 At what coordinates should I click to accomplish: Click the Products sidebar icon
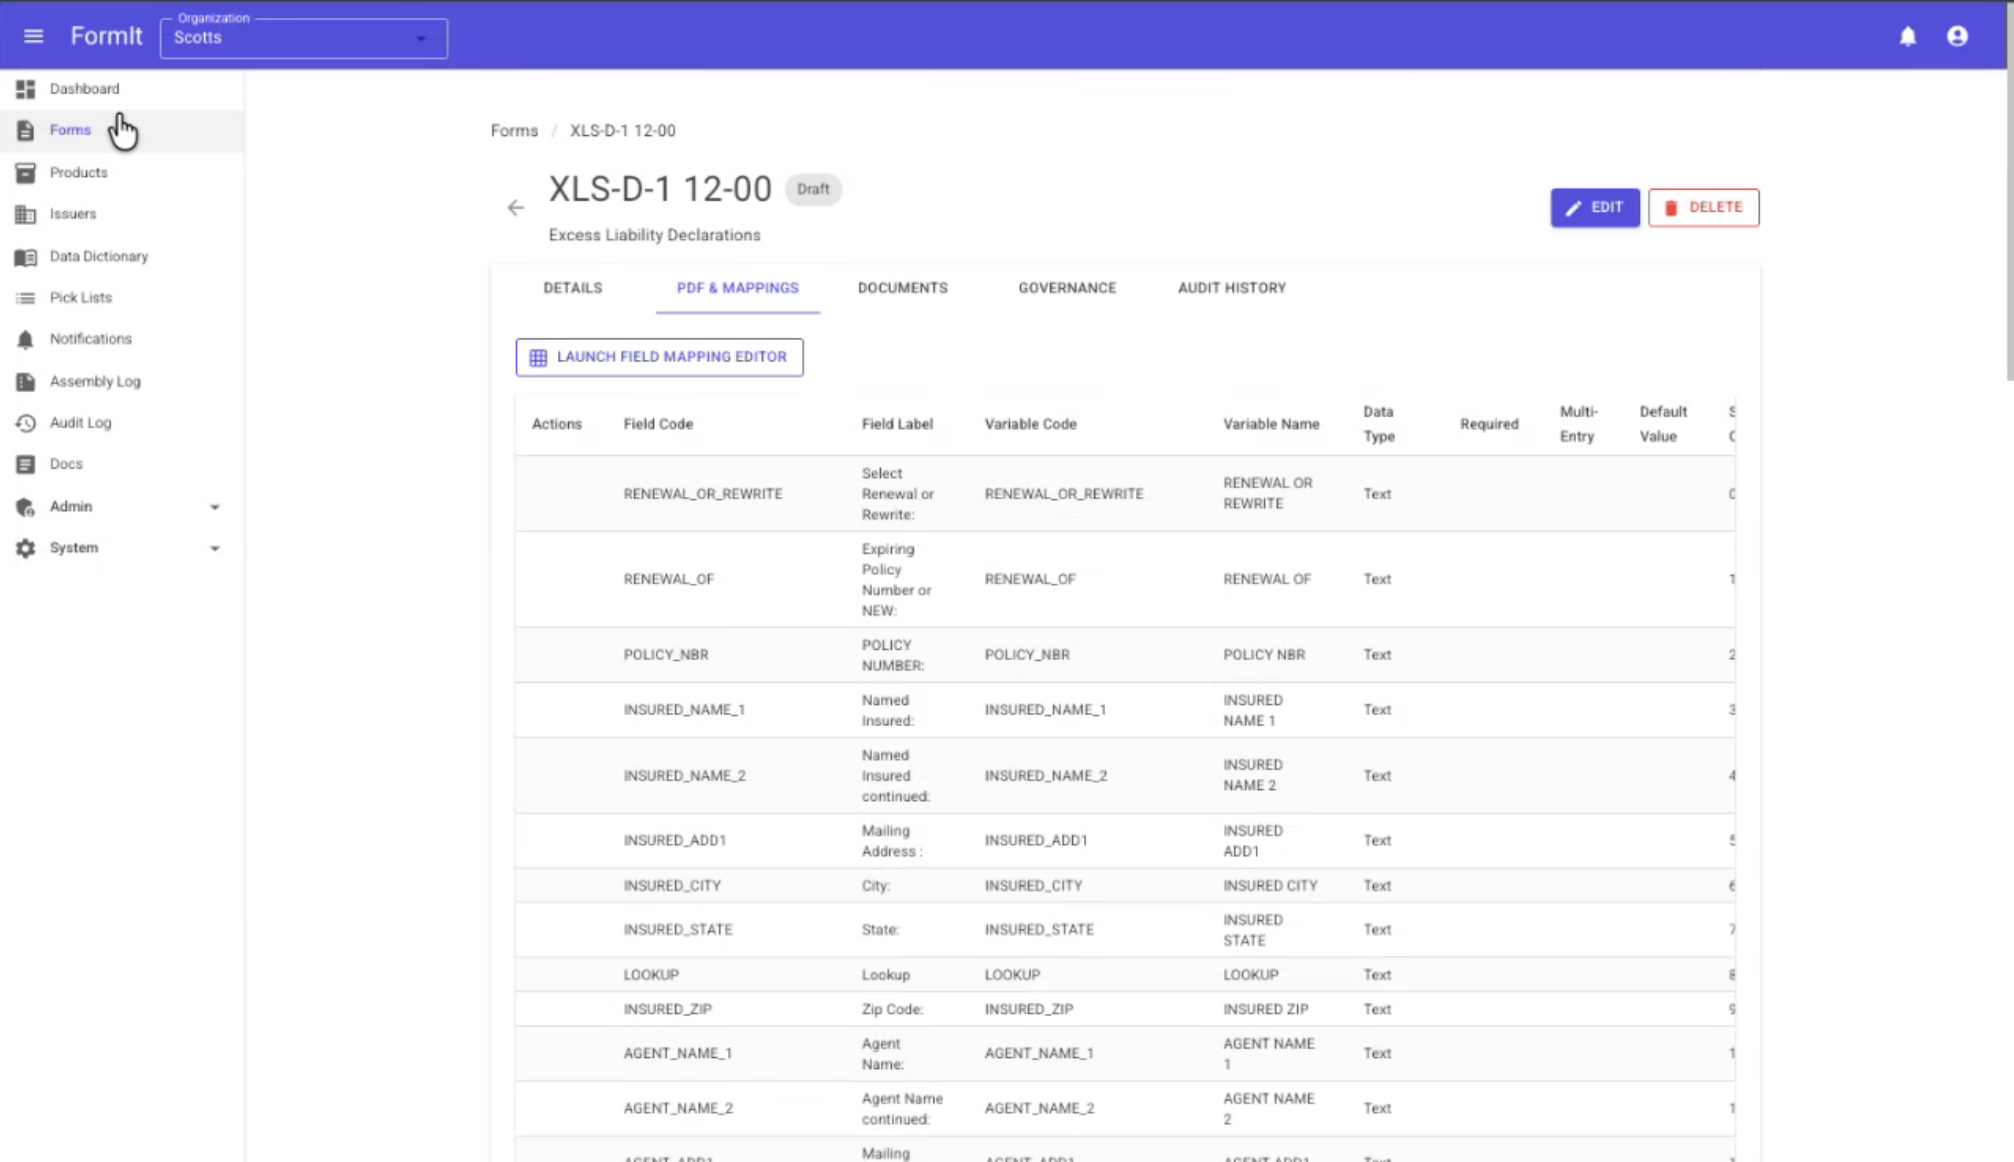(x=26, y=173)
